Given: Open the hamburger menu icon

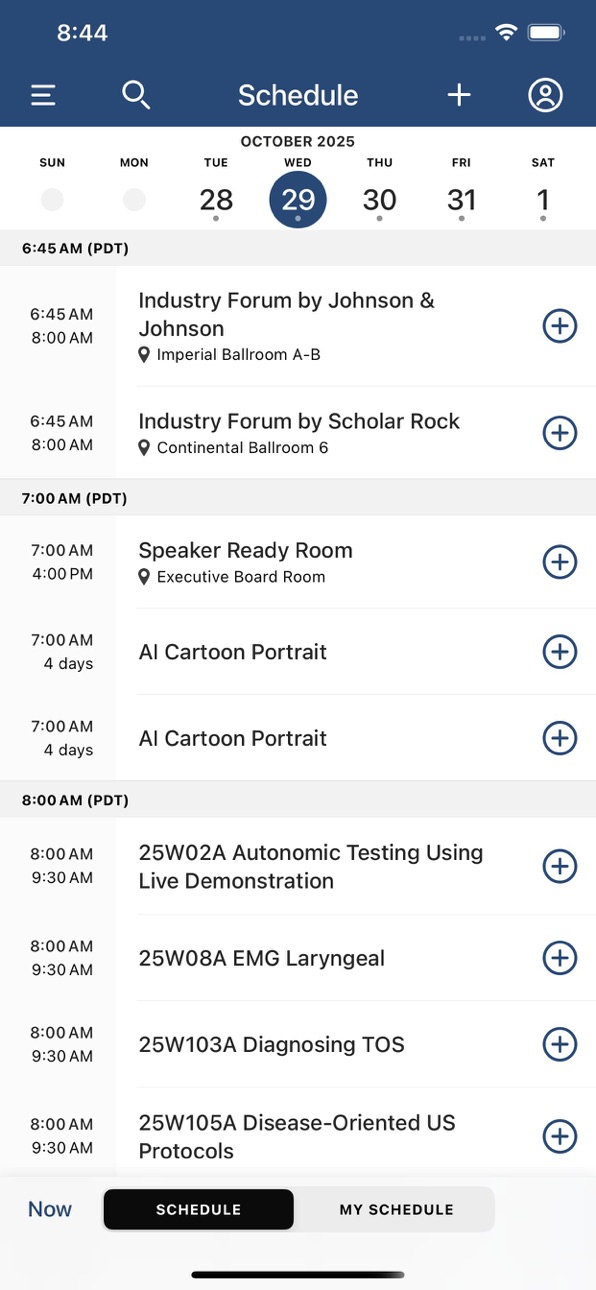Looking at the screenshot, I should 43,95.
